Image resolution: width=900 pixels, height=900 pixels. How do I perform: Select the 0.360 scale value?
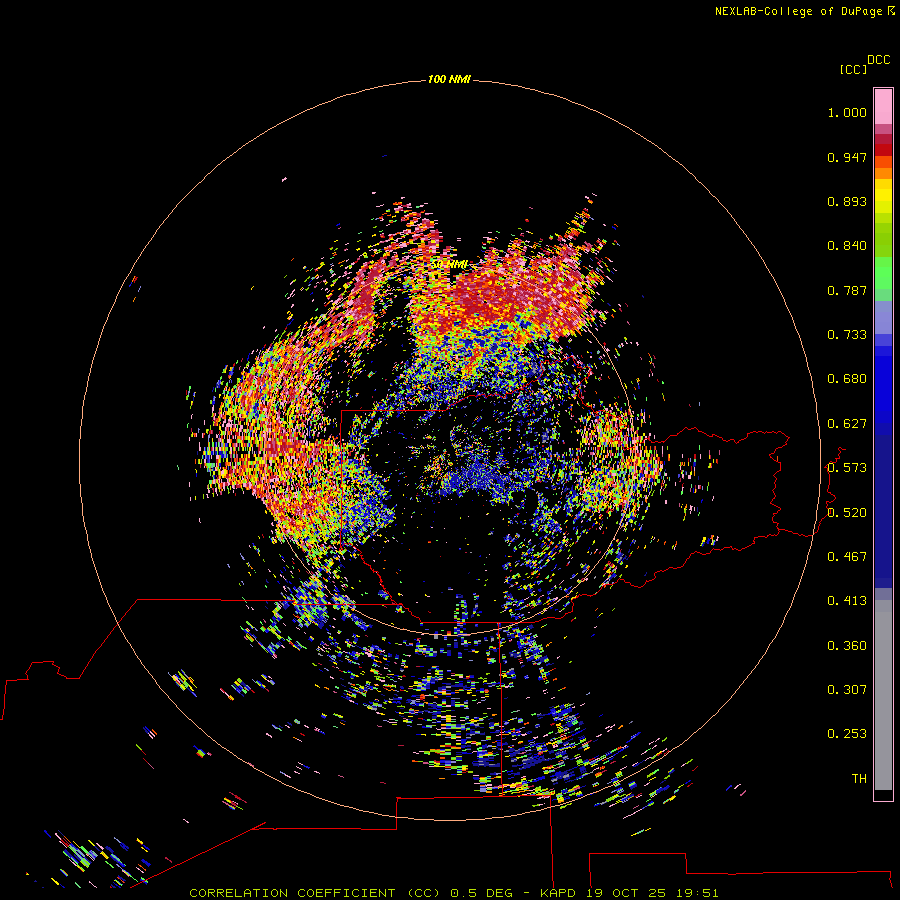click(847, 646)
